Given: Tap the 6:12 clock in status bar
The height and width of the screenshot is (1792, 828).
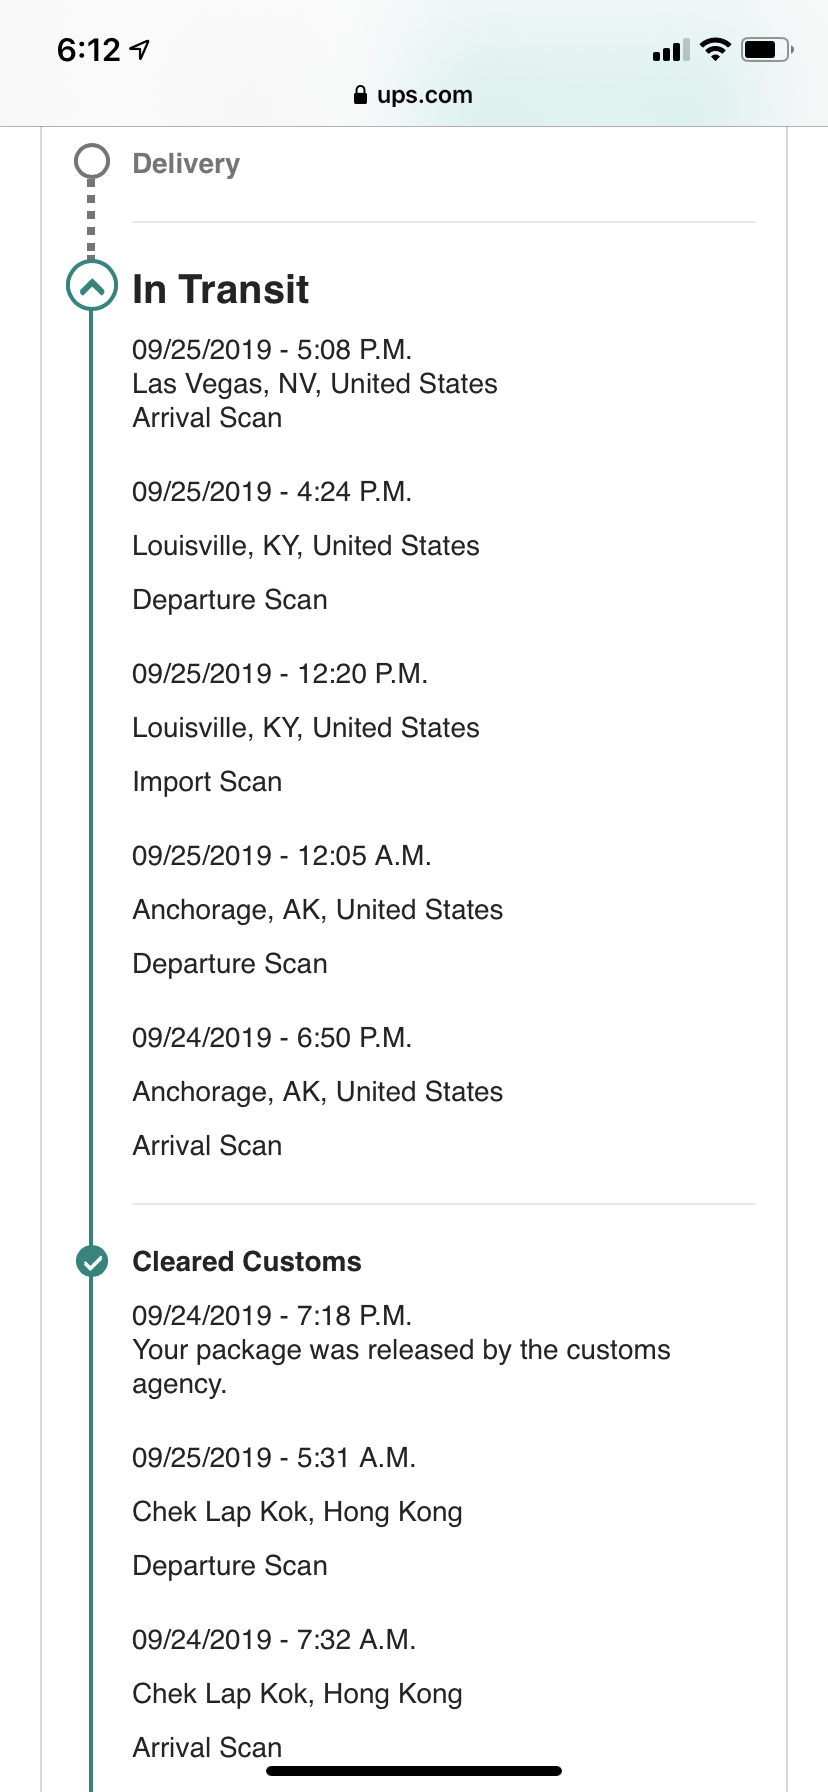Looking at the screenshot, I should click(x=89, y=49).
